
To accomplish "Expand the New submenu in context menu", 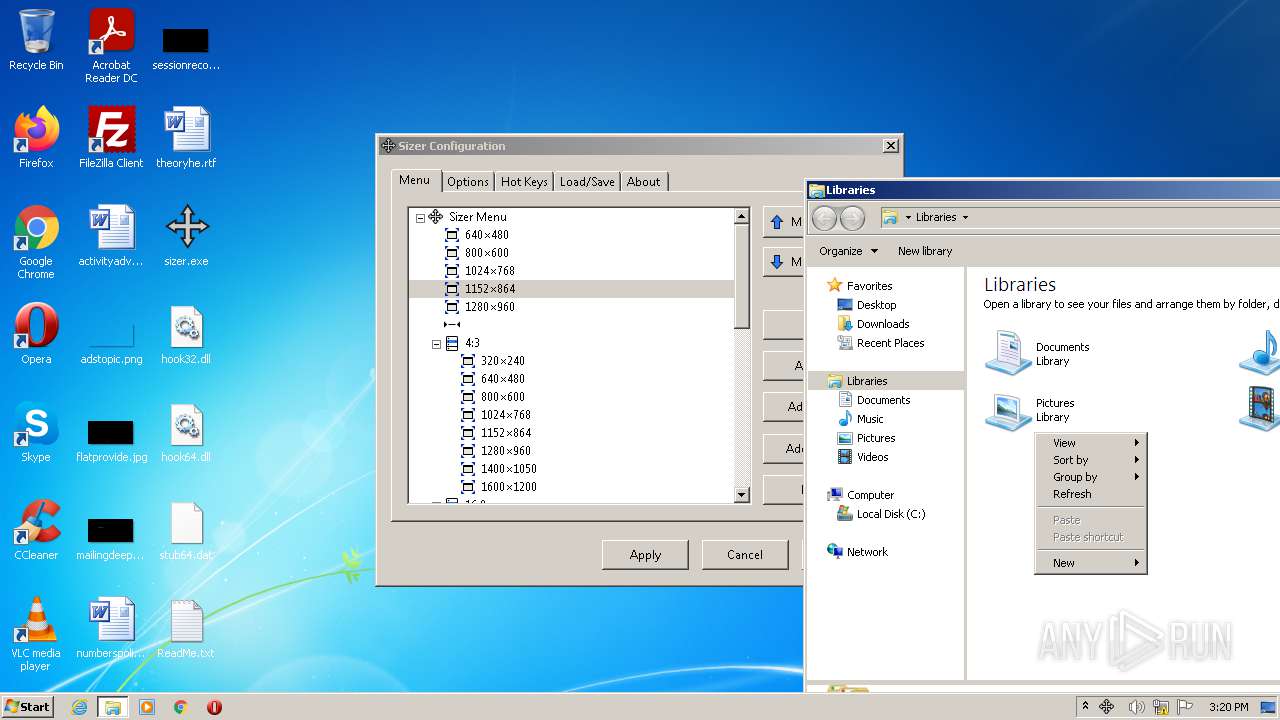I will pyautogui.click(x=1090, y=563).
